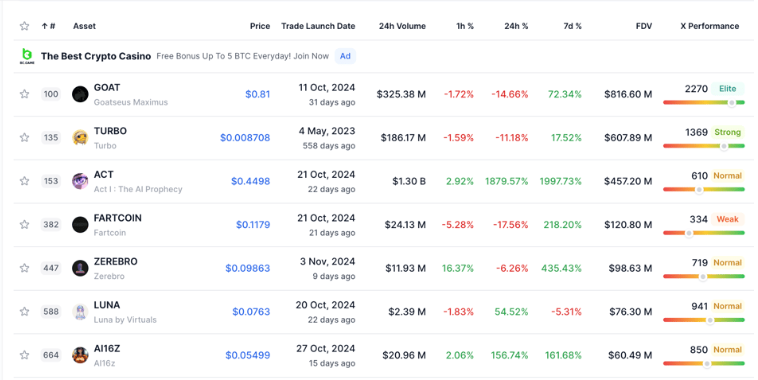Click ACT X Performance score slider
Viewport: 758px width, 380px height.
[704, 190]
